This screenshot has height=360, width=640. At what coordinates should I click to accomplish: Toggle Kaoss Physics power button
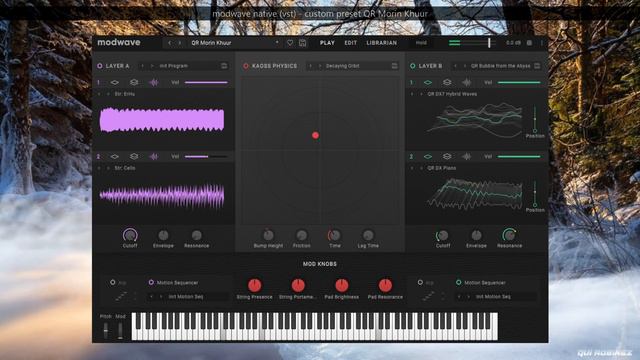click(246, 66)
